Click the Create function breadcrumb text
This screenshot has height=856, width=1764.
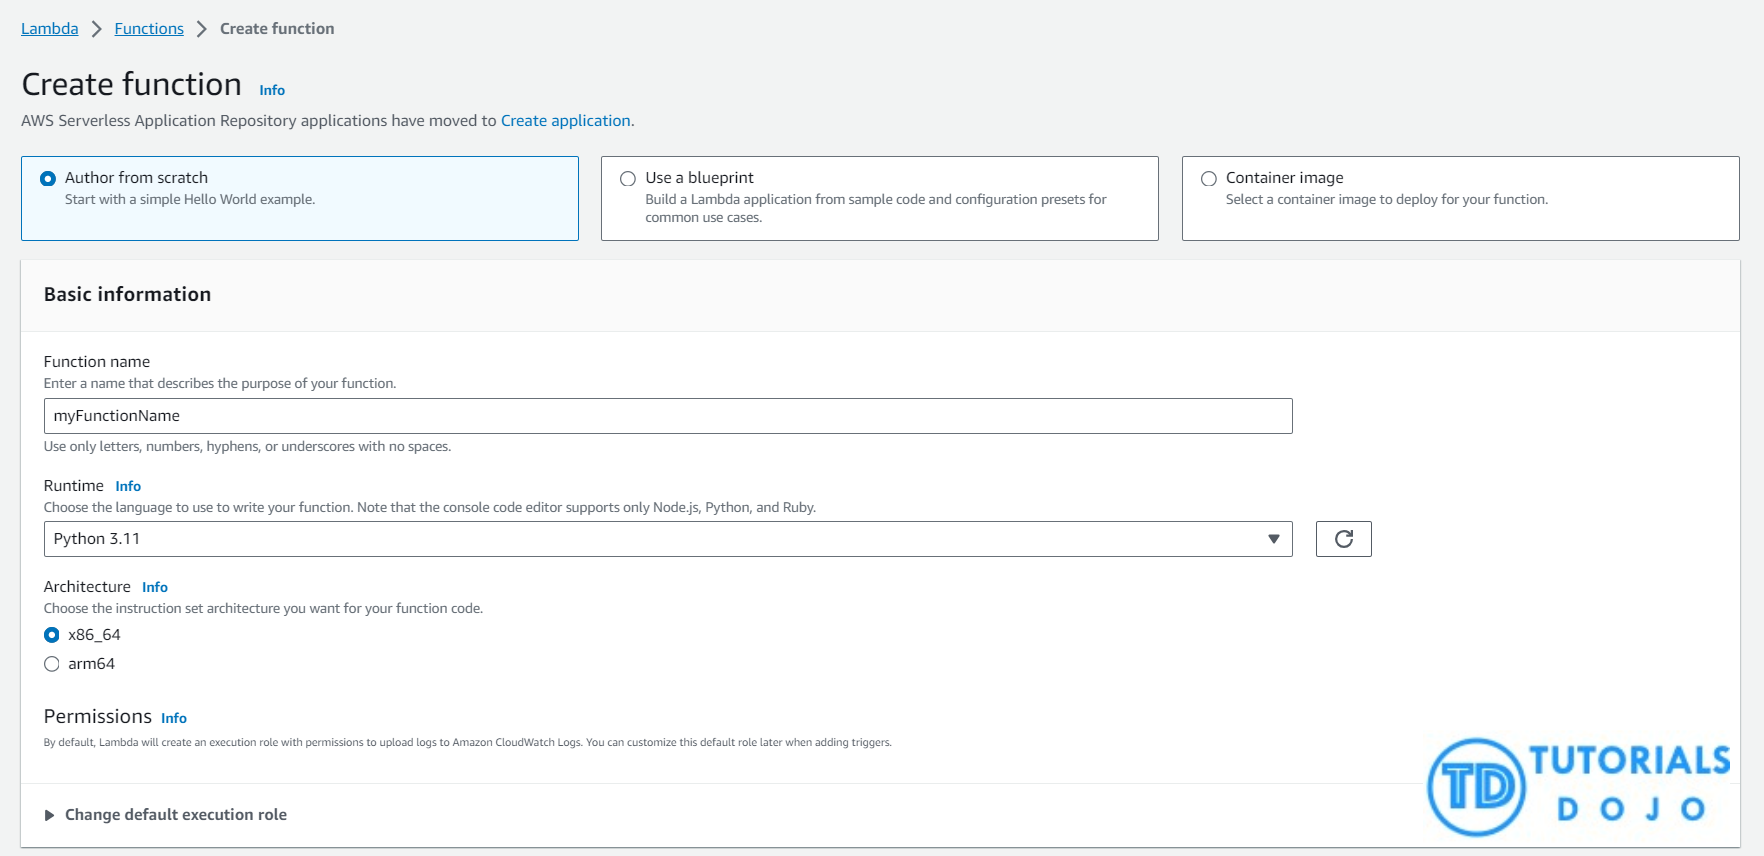277,29
